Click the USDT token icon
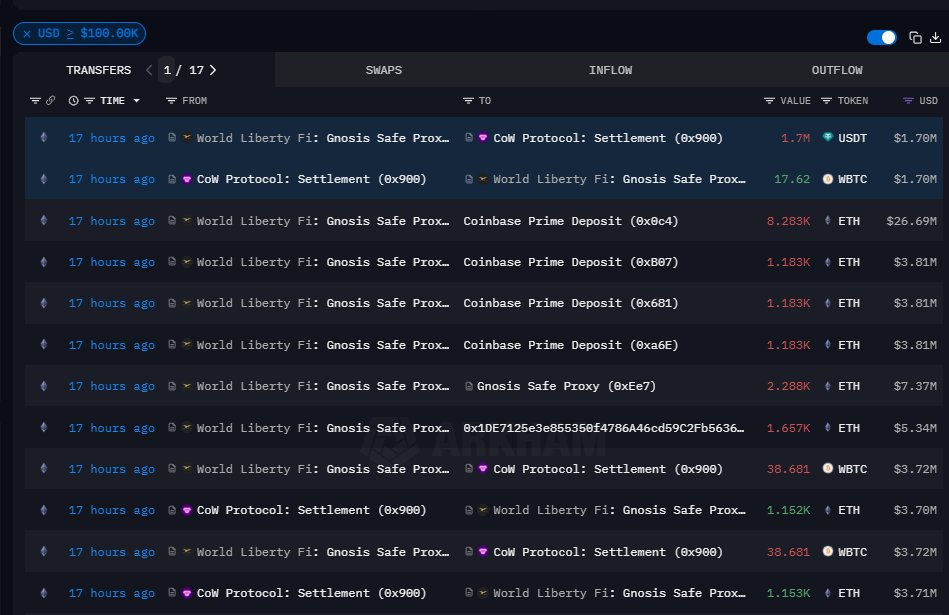Image resolution: width=949 pixels, height=615 pixels. (827, 137)
